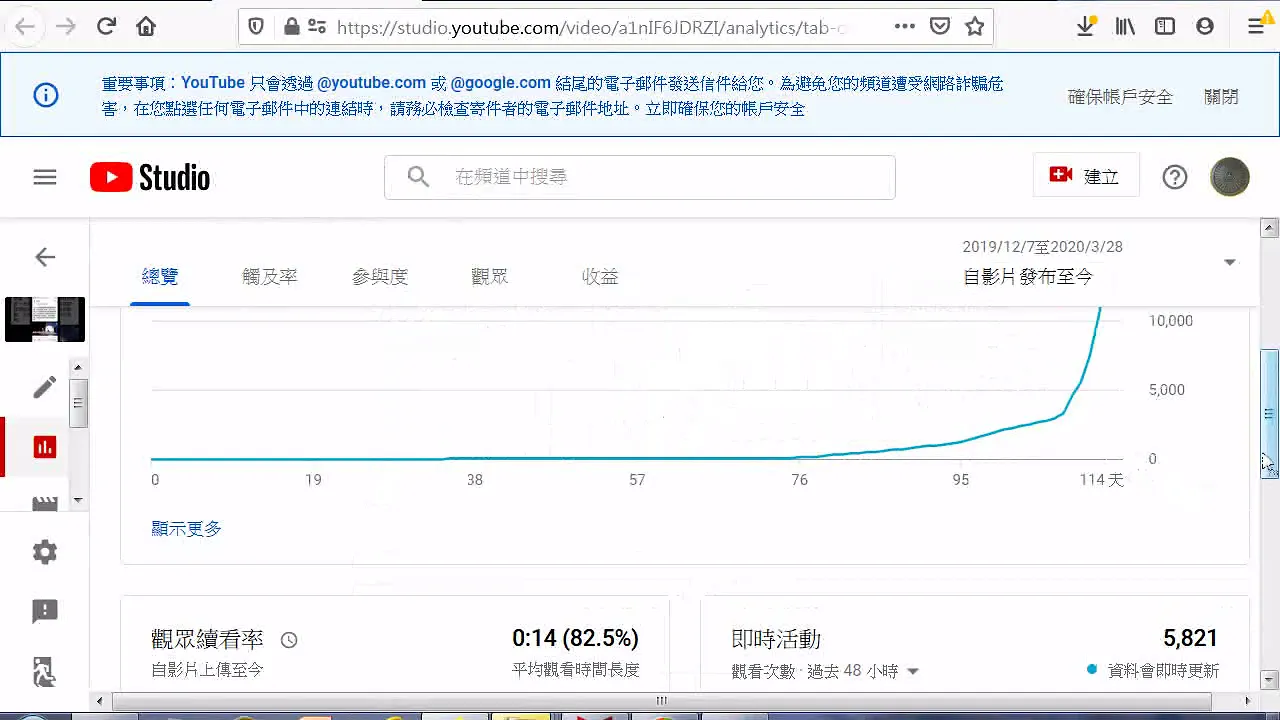
Task: Click sidebar scrollbar down arrow
Action: coord(78,500)
